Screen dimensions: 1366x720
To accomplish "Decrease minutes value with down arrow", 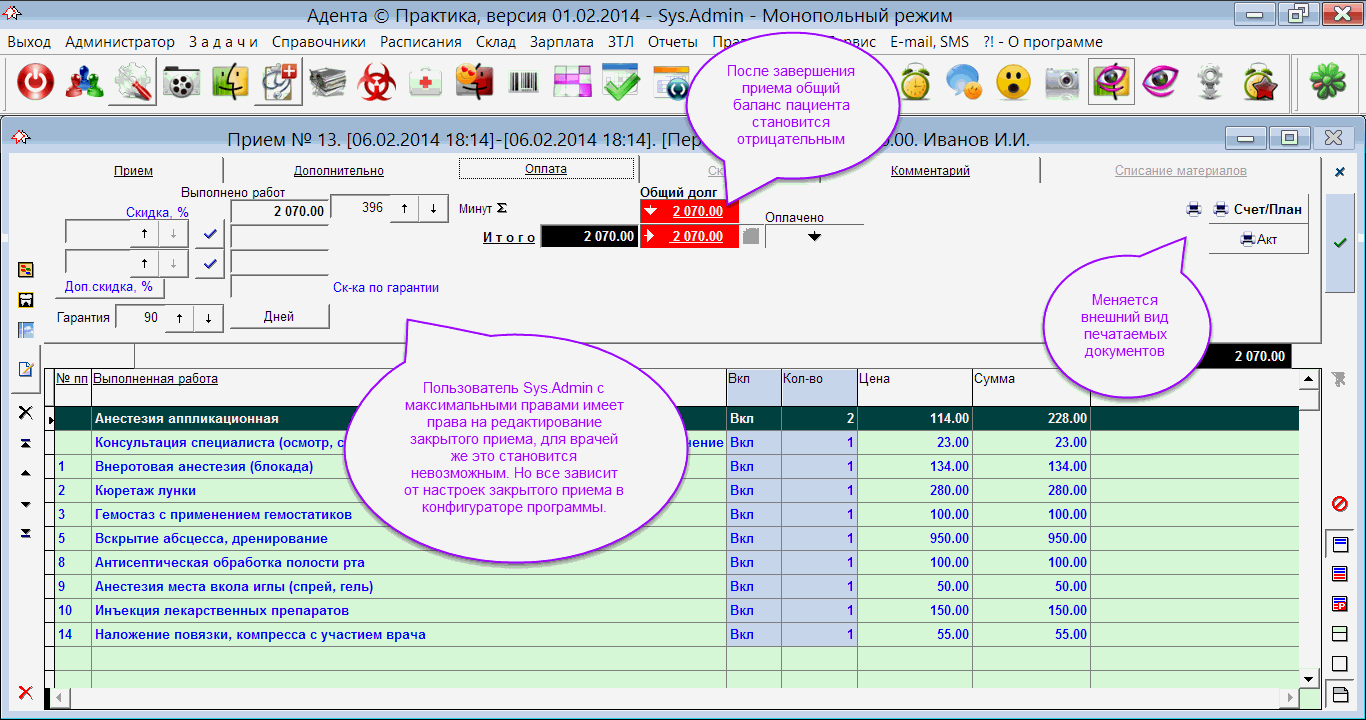I will 433,209.
